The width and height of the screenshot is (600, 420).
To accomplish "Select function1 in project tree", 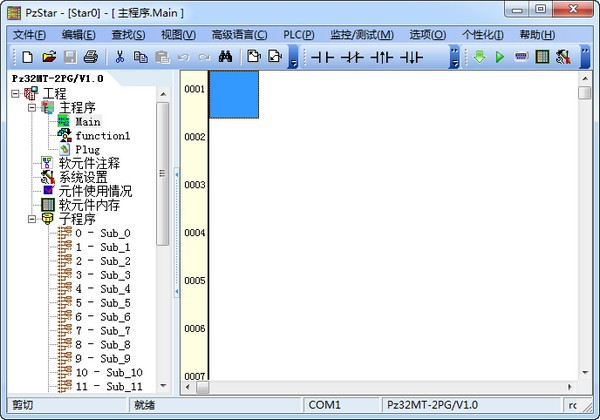I will 102,135.
